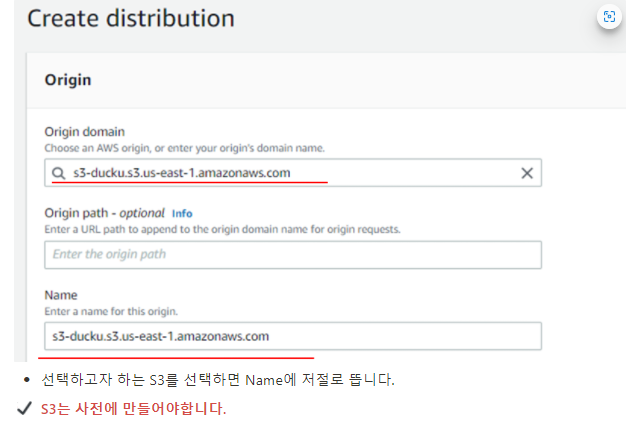Select 'Enter a URL path to append' description
626x433 pixels.
click(x=222, y=229)
